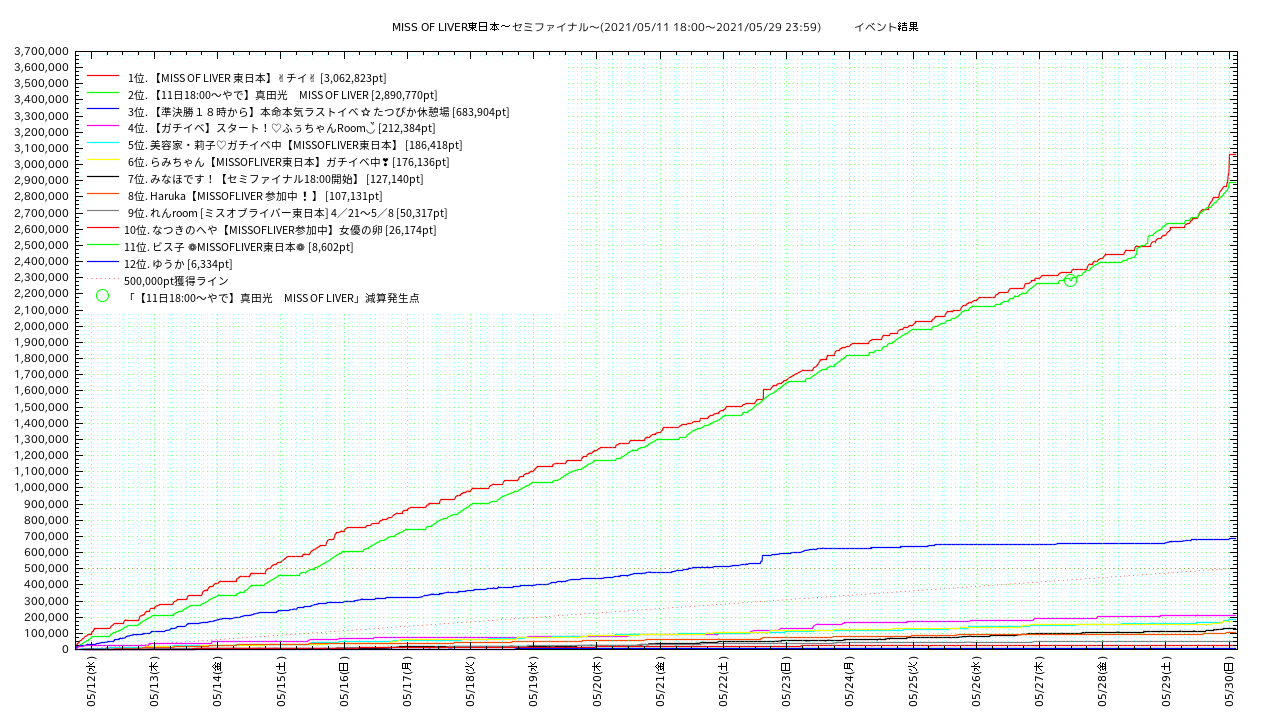The width and height of the screenshot is (1280, 720).
Task: Click the x-axis date '05/25(火)'
Action: (913, 682)
